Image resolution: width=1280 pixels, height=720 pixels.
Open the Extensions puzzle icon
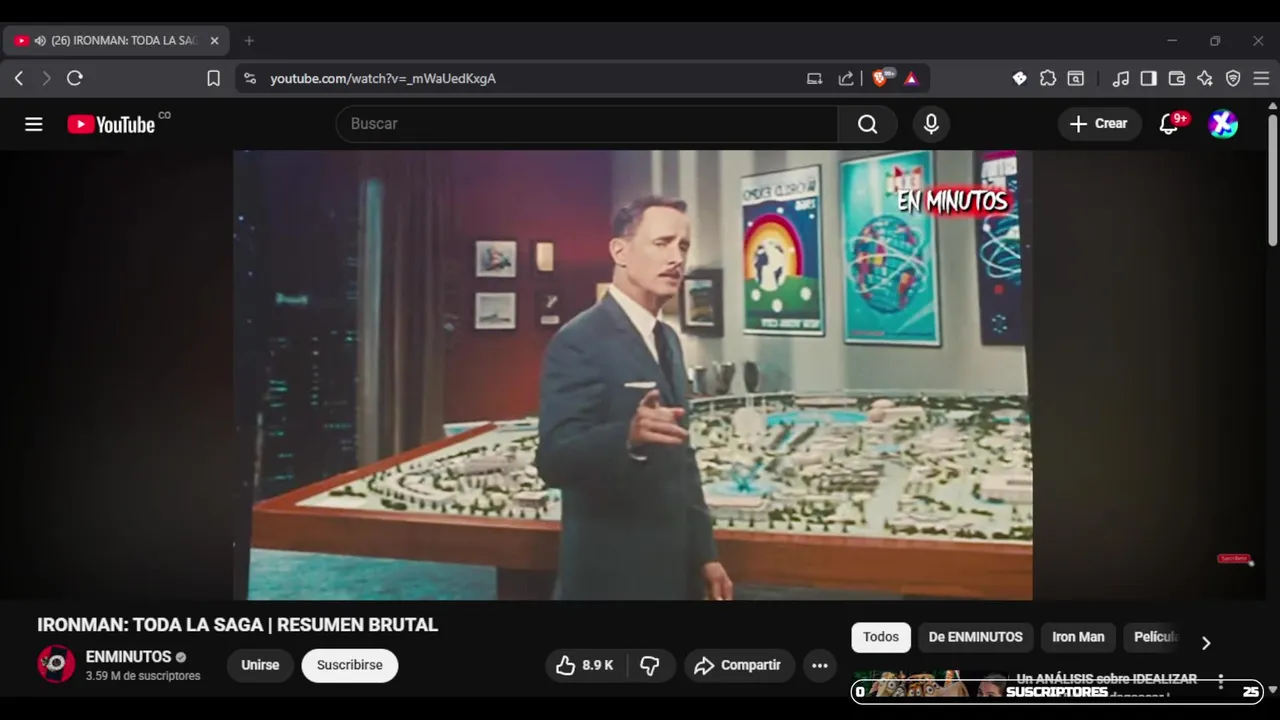(x=1048, y=78)
